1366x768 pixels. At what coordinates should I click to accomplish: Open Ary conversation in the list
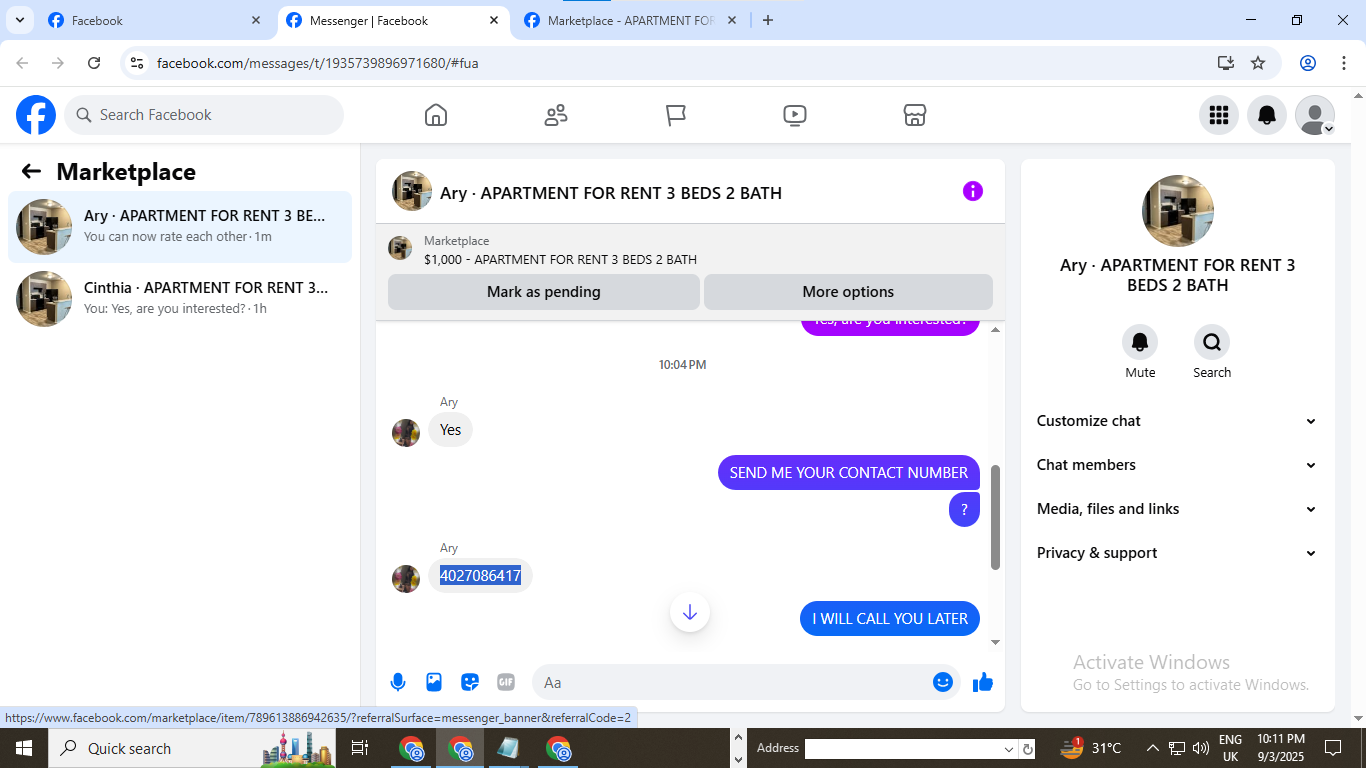180,227
